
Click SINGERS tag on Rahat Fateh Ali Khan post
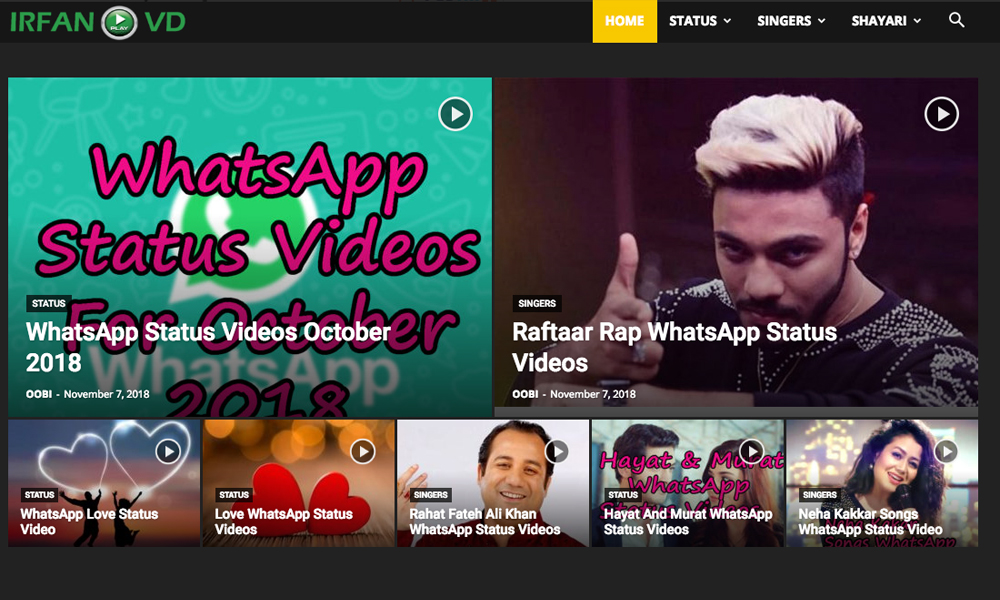tap(430, 495)
